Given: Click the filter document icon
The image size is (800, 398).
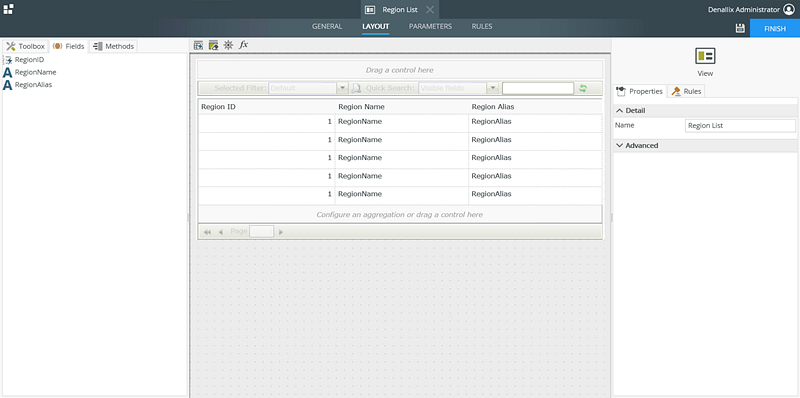Looking at the screenshot, I should click(357, 88).
